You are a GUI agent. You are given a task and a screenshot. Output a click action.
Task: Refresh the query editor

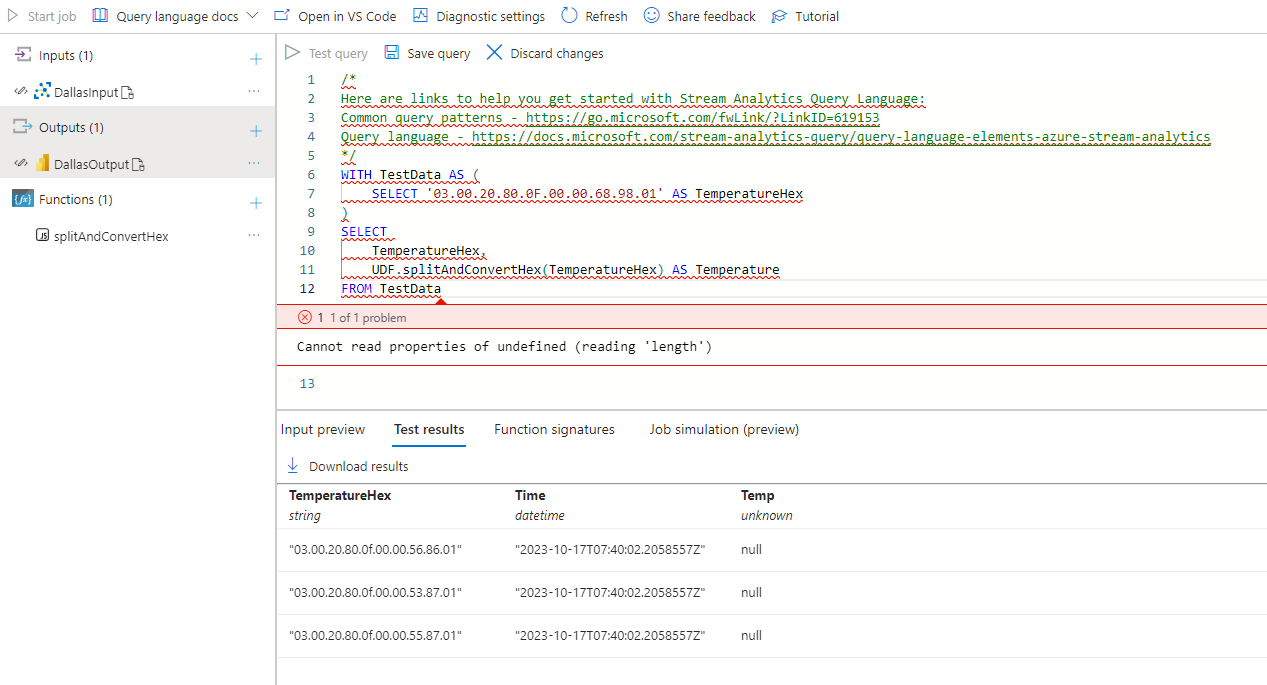pos(594,16)
